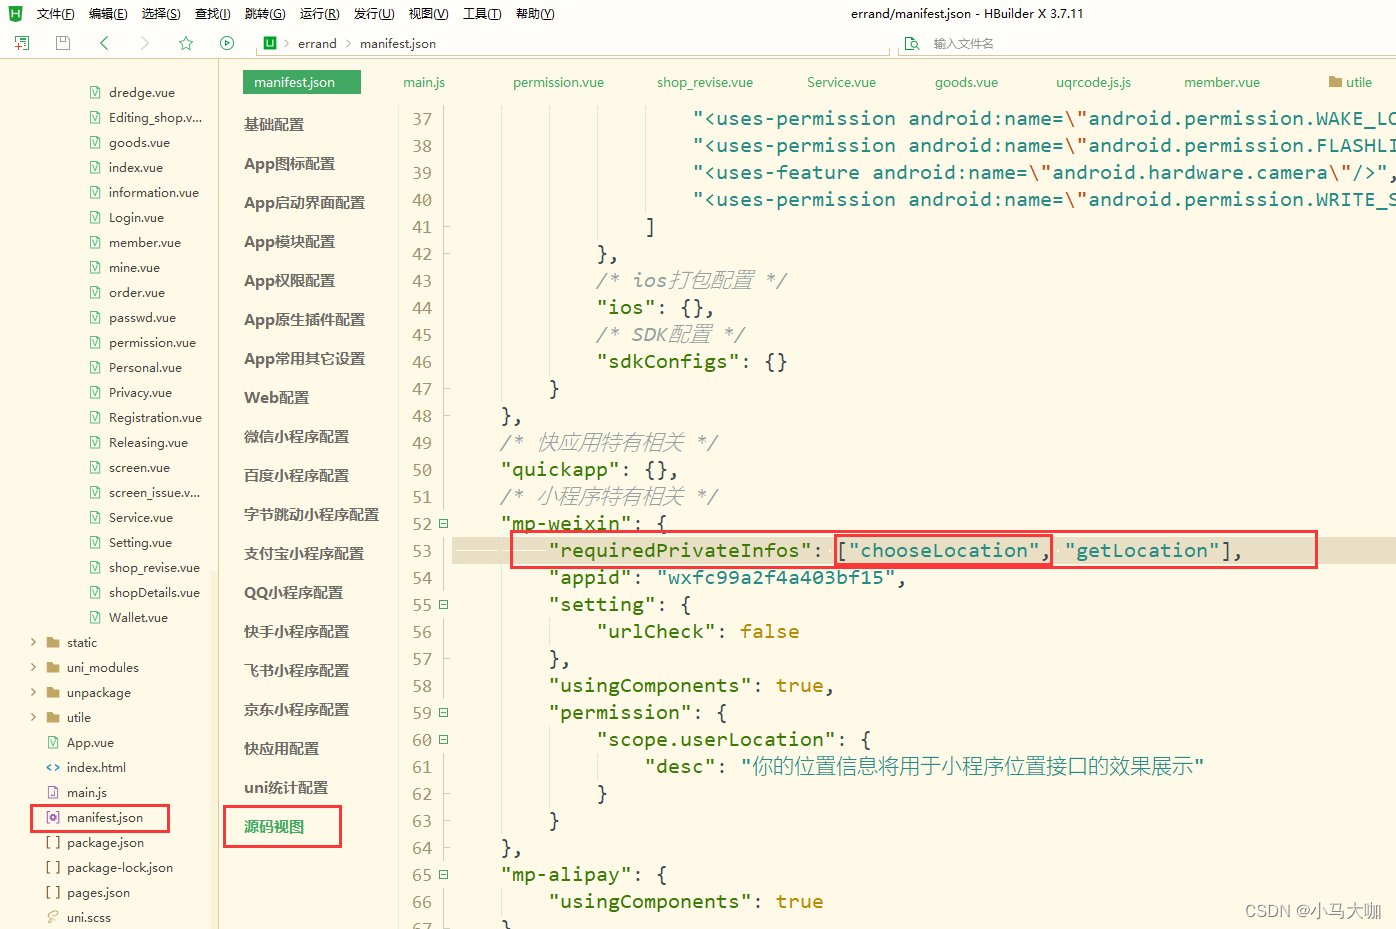Run the project with the play button
This screenshot has height=929, width=1396.
tap(227, 43)
